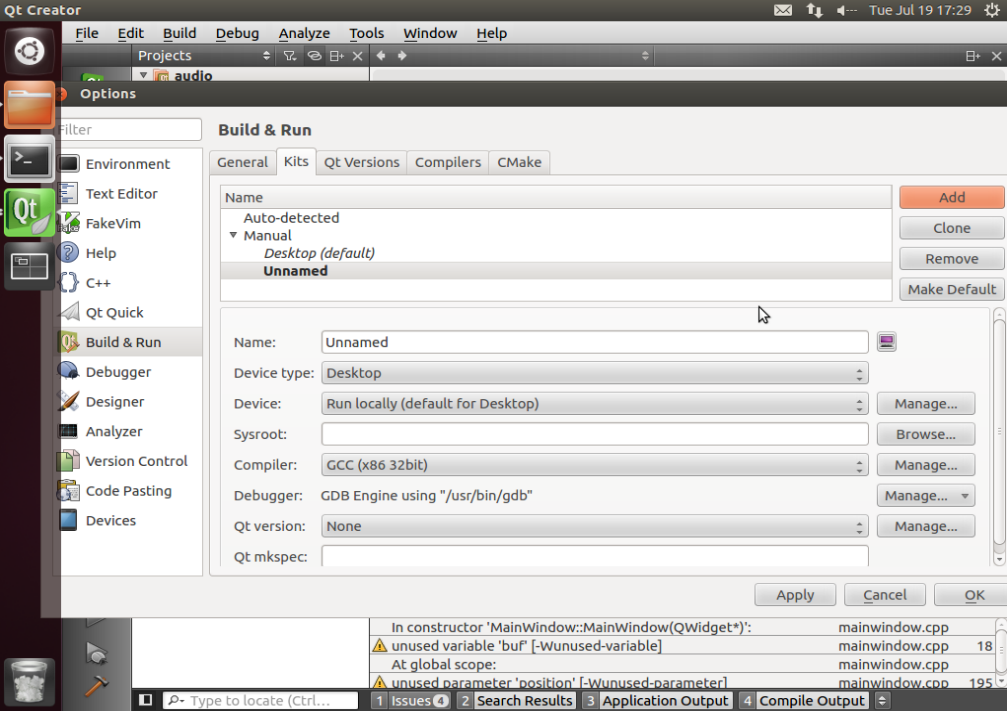
Task: Open Code Pasting options category
Action: 128,491
